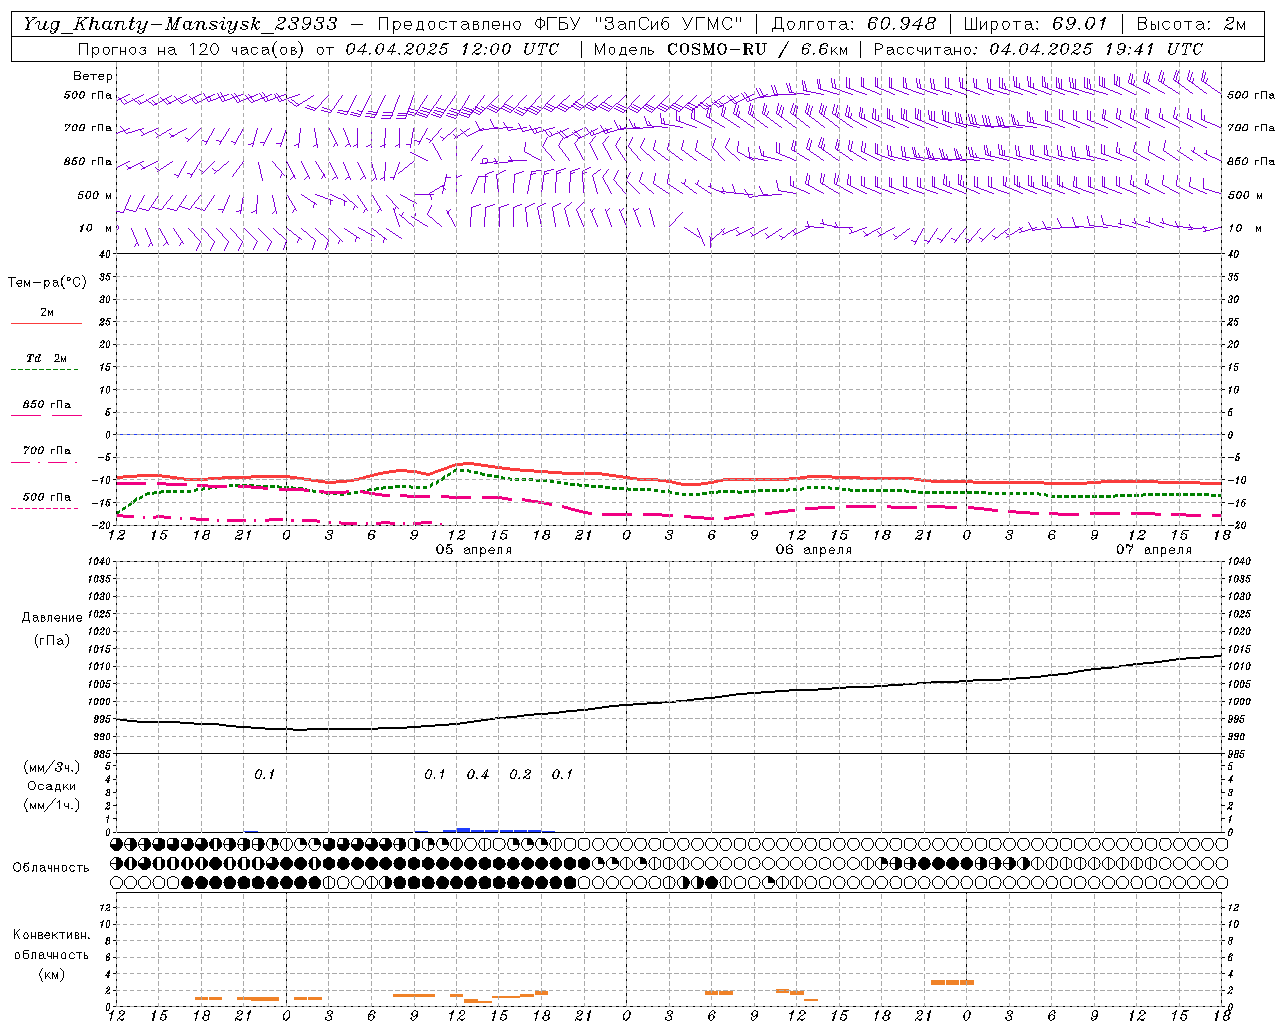Click the Ветер panel label
Screen dimensions: 1280x1024
93,76
